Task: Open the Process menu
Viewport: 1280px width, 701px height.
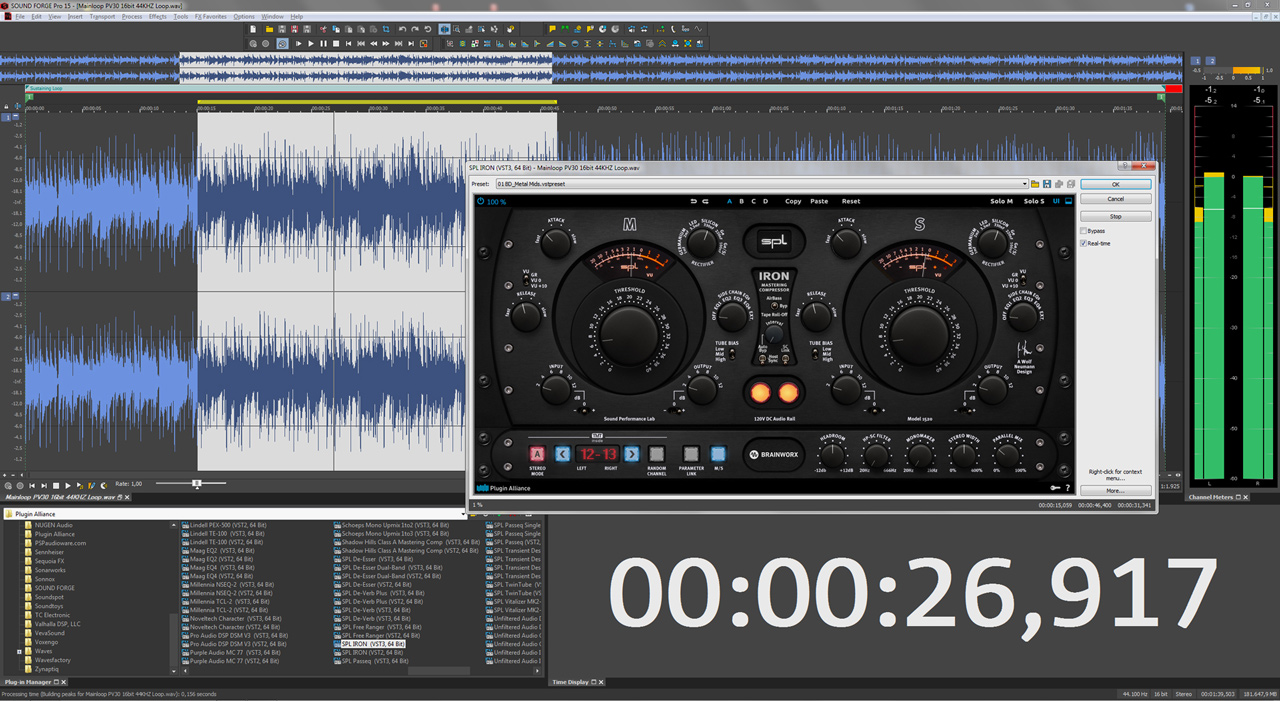Action: click(132, 17)
